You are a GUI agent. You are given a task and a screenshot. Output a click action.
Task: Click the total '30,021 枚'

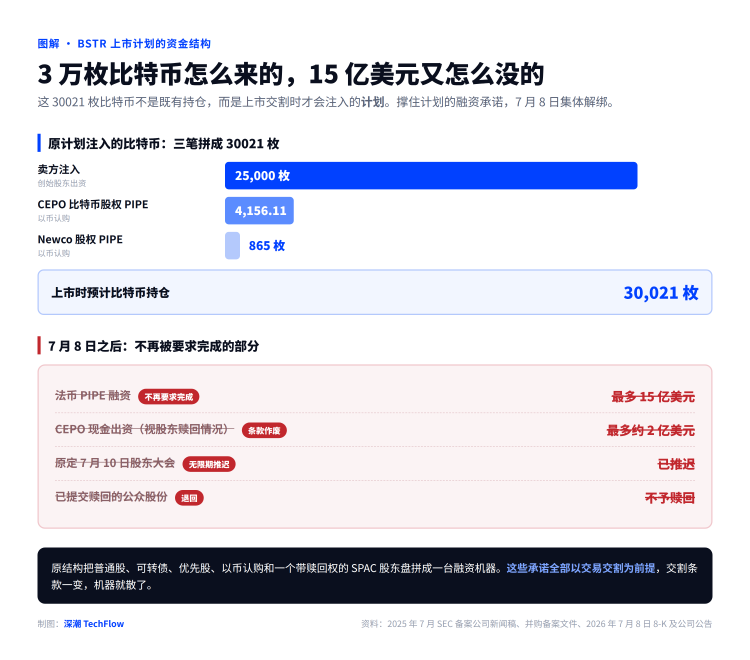661,293
